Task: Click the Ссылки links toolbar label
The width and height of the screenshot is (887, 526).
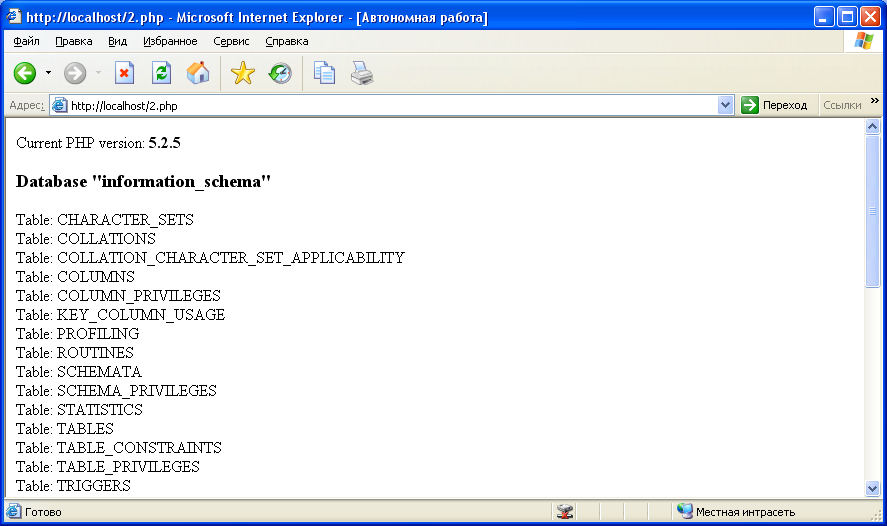Action: [x=842, y=105]
